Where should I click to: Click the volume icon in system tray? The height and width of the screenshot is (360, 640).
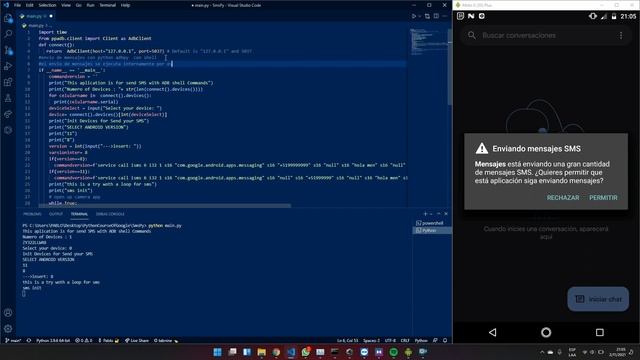[x=593, y=352]
